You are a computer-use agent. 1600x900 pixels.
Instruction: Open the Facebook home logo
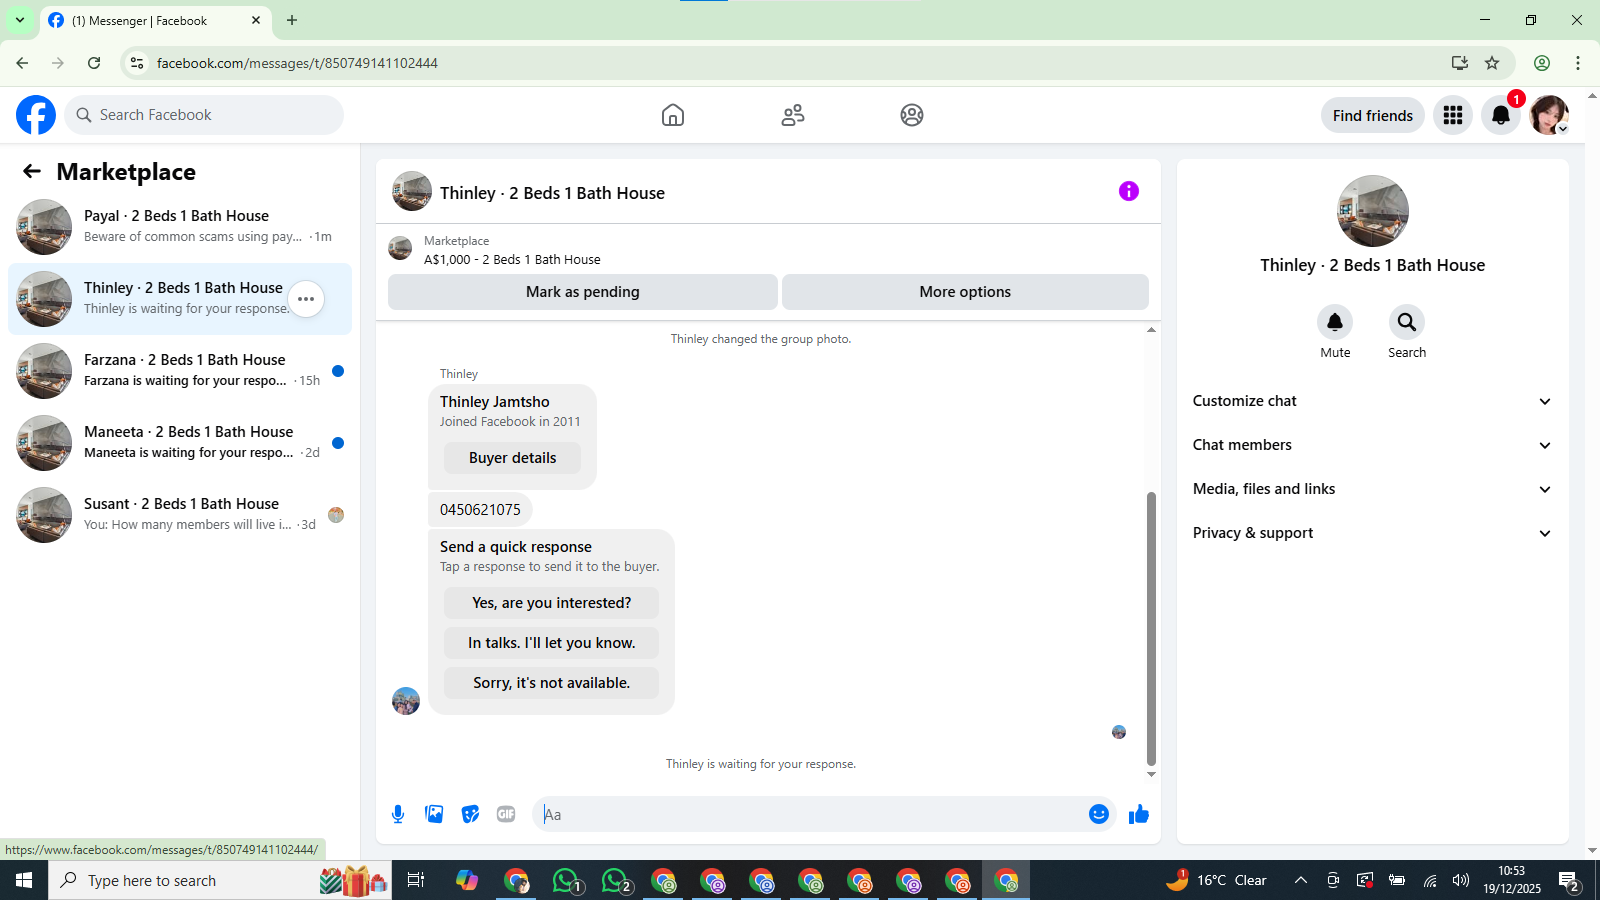(x=36, y=115)
